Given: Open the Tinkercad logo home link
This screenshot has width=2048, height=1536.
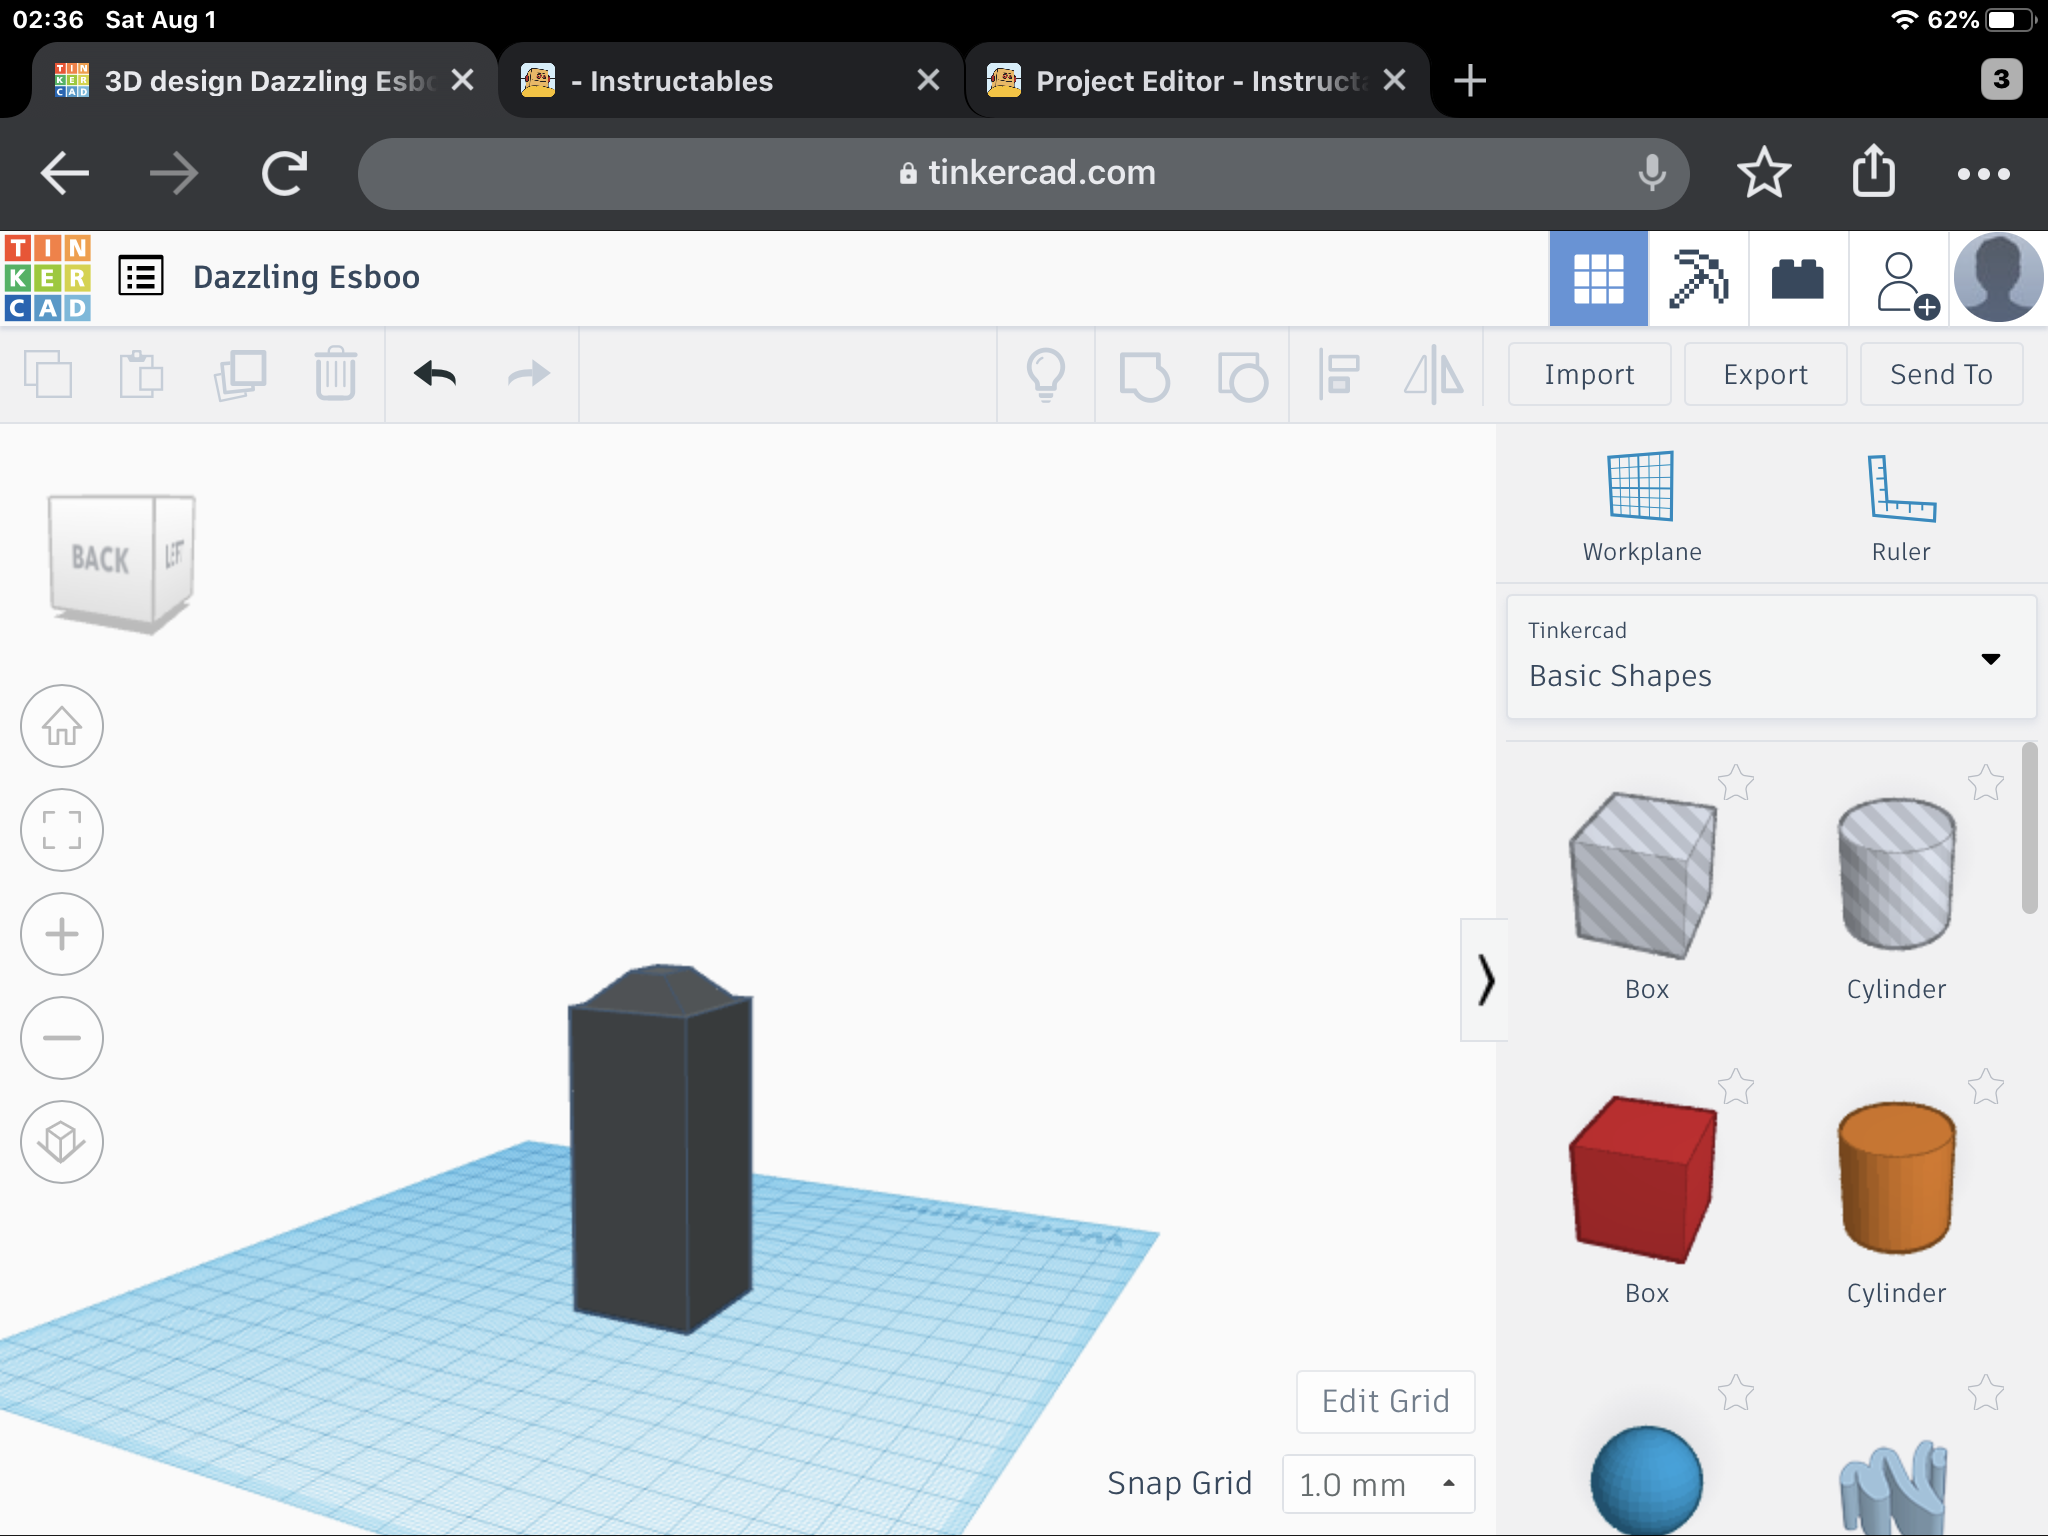Looking at the screenshot, I should pyautogui.click(x=47, y=277).
